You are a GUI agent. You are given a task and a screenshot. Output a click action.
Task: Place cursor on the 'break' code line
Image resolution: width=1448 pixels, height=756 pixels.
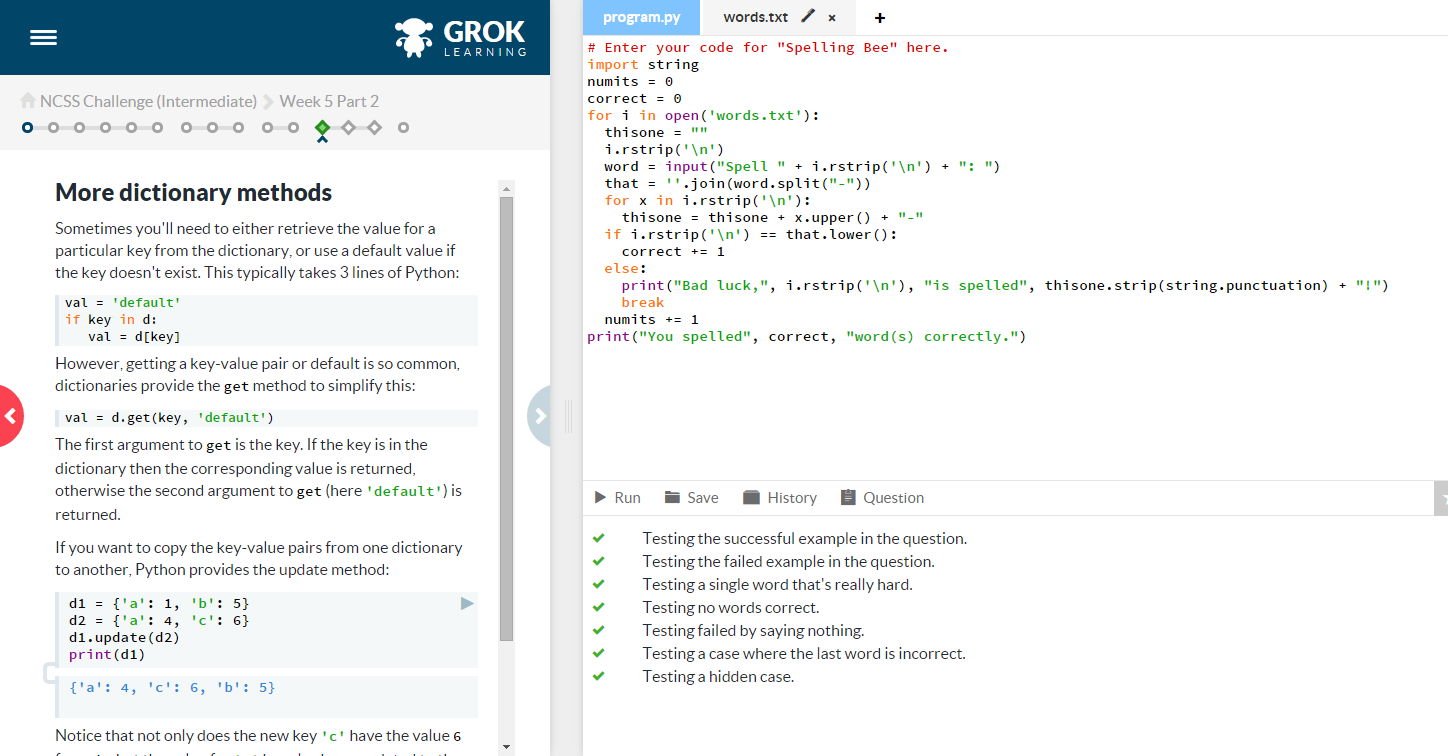click(x=642, y=302)
